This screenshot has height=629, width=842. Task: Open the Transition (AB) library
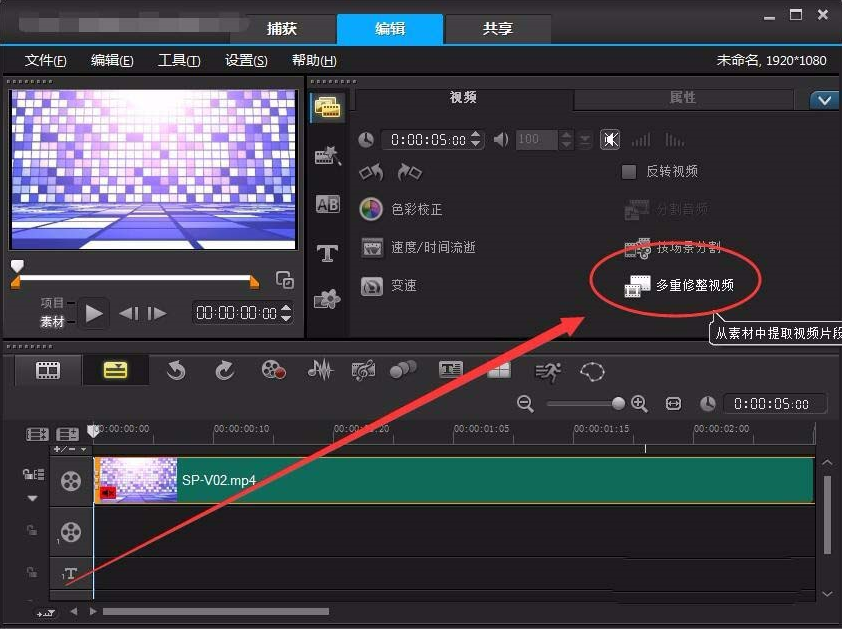point(327,204)
